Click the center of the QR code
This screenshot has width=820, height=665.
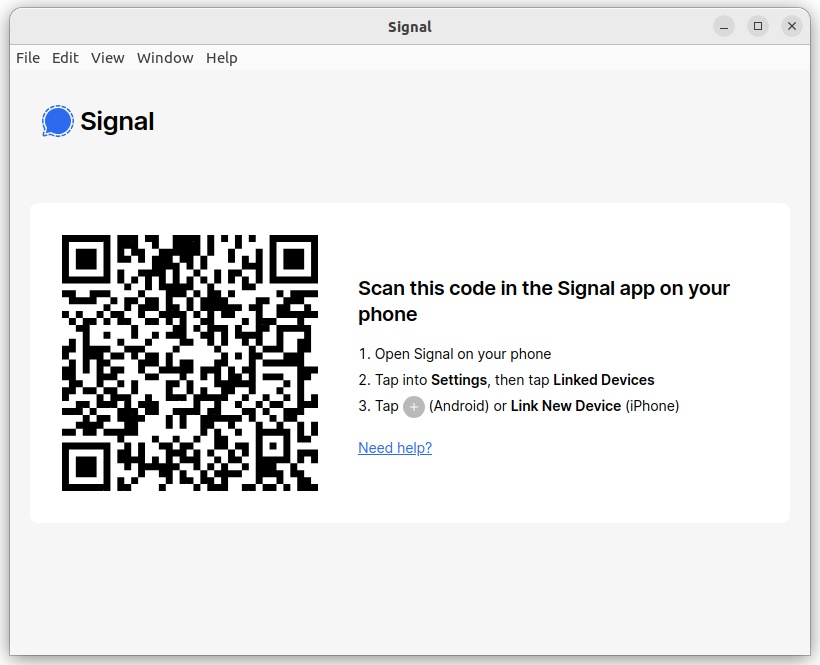190,363
